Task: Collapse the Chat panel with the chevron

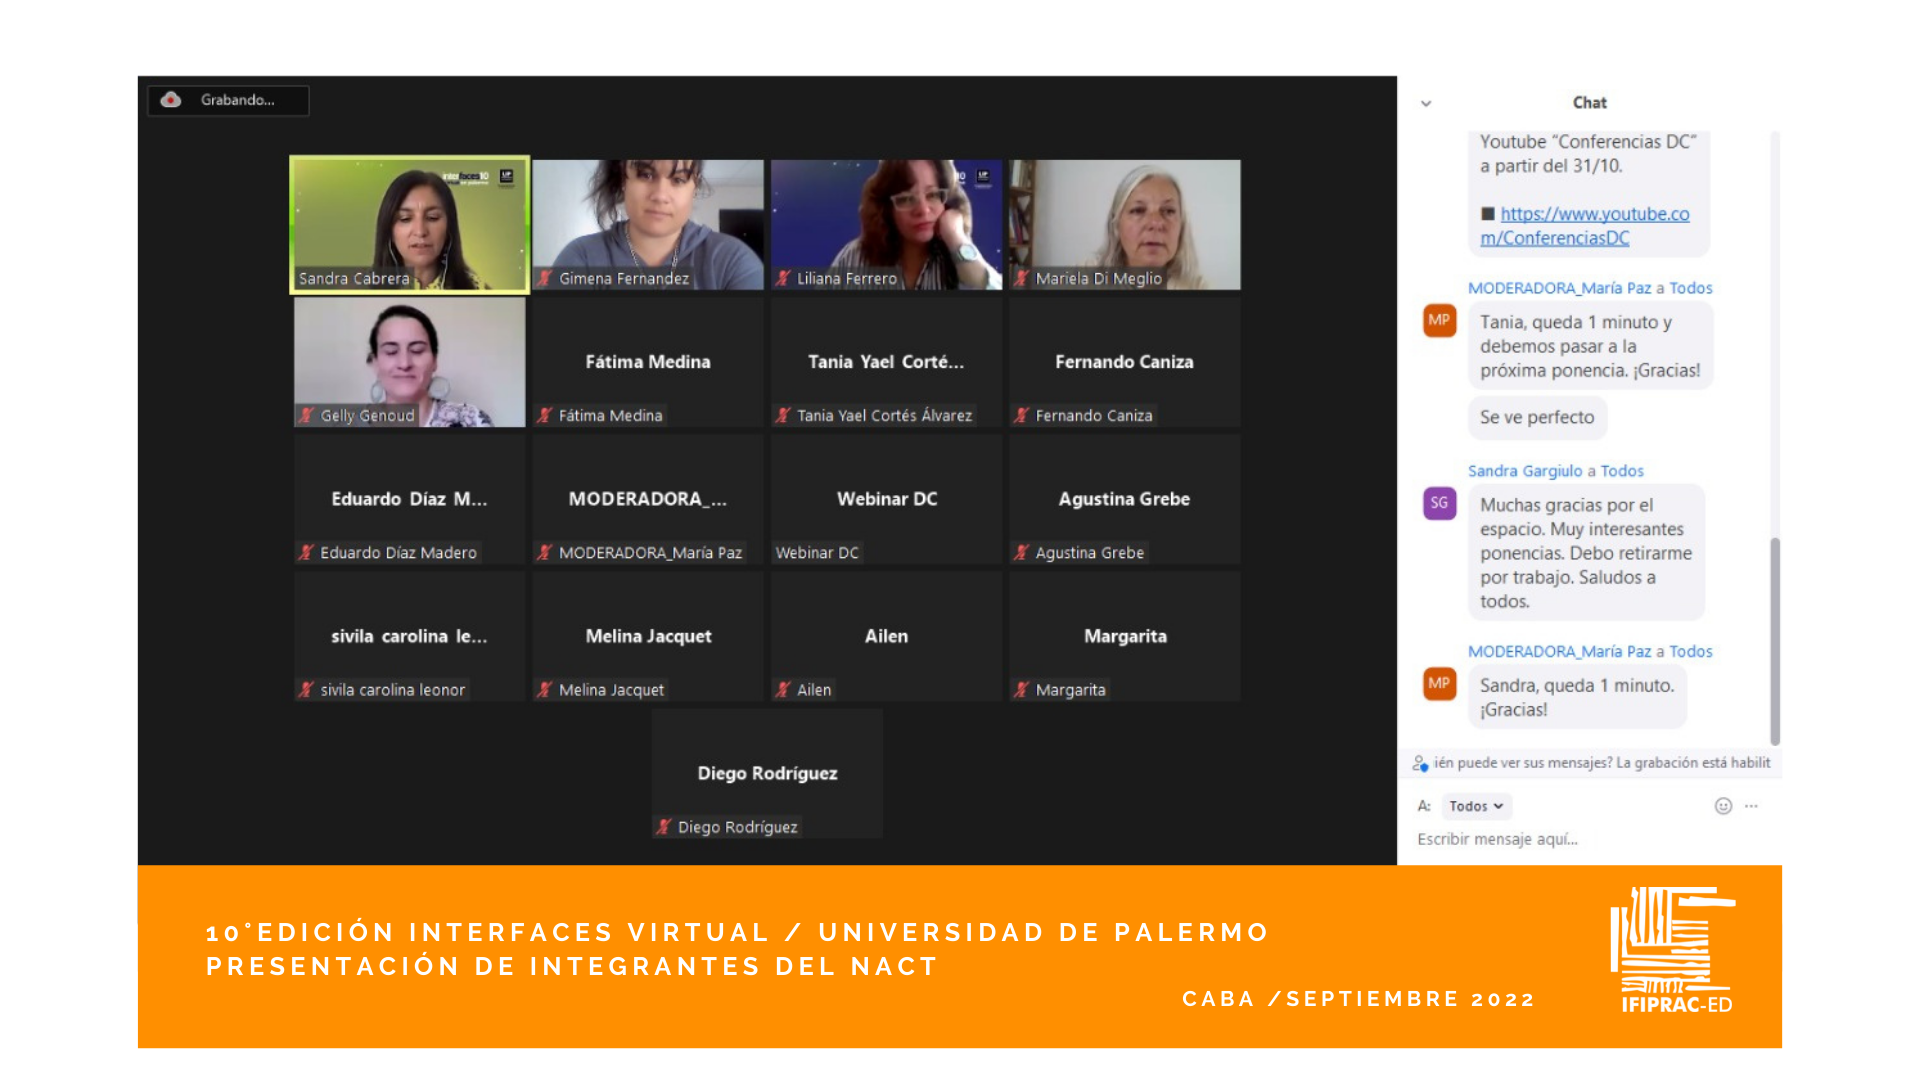Action: tap(1426, 103)
